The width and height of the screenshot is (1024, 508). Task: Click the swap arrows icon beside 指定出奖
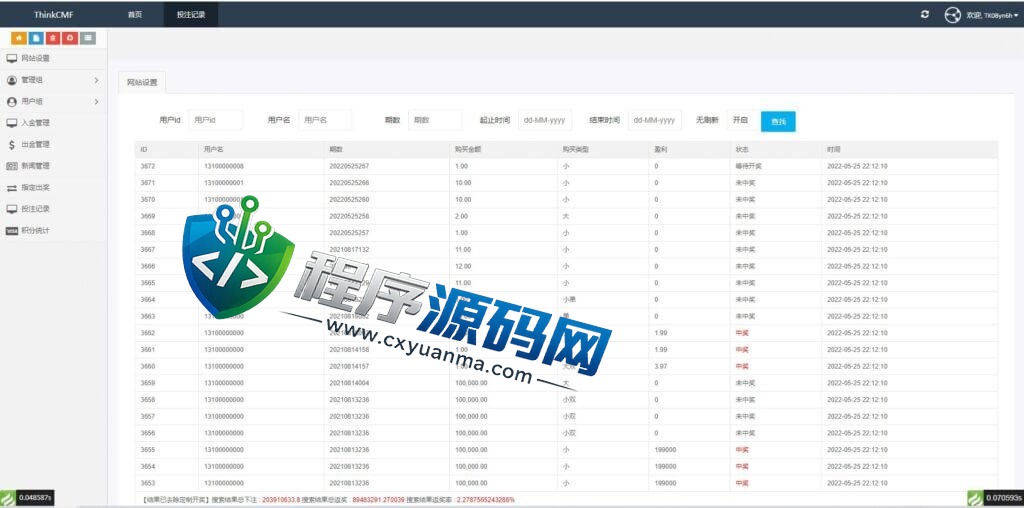pyautogui.click(x=12, y=187)
